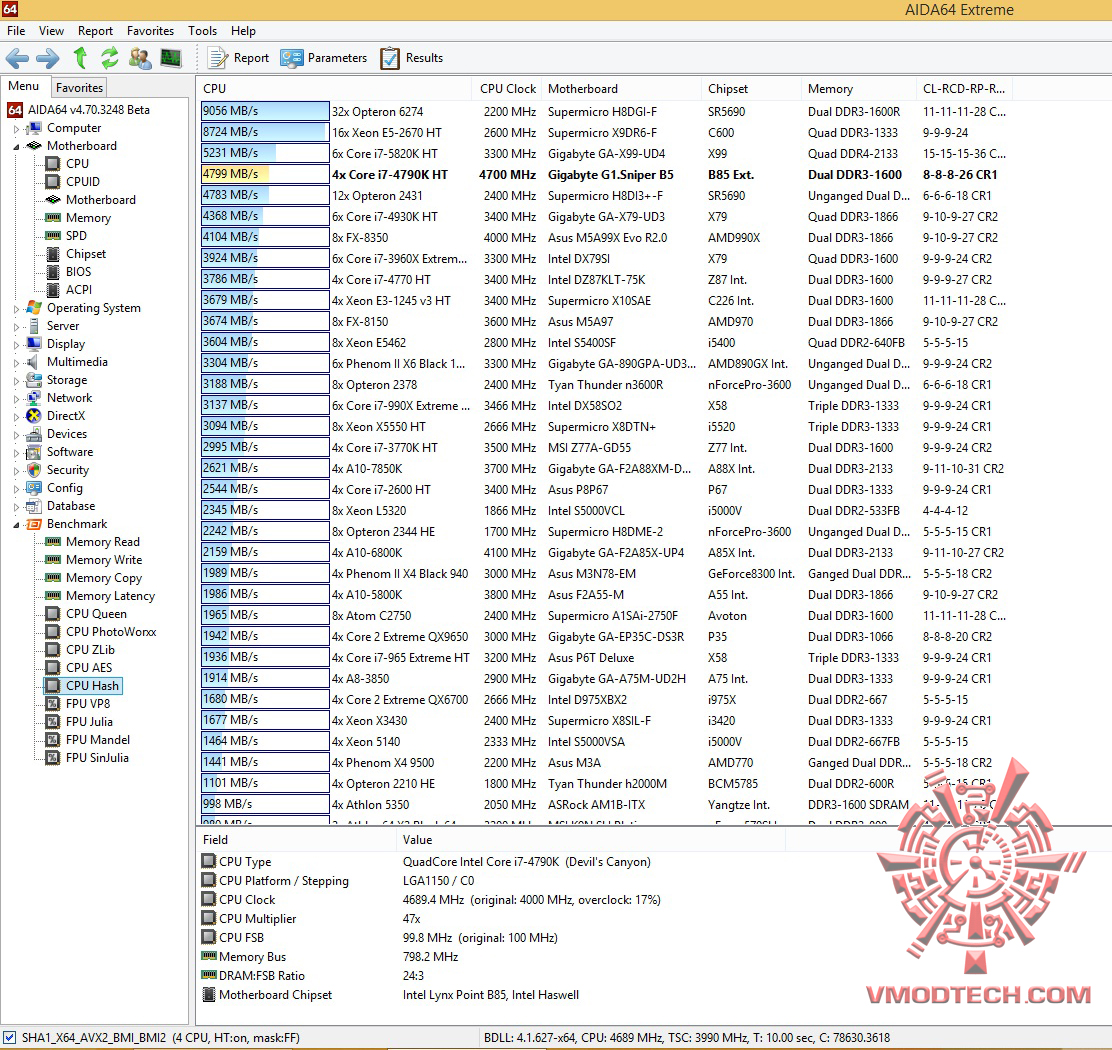The height and width of the screenshot is (1050, 1112).
Task: Click the Devices icon in tree
Action: pyautogui.click(x=34, y=434)
